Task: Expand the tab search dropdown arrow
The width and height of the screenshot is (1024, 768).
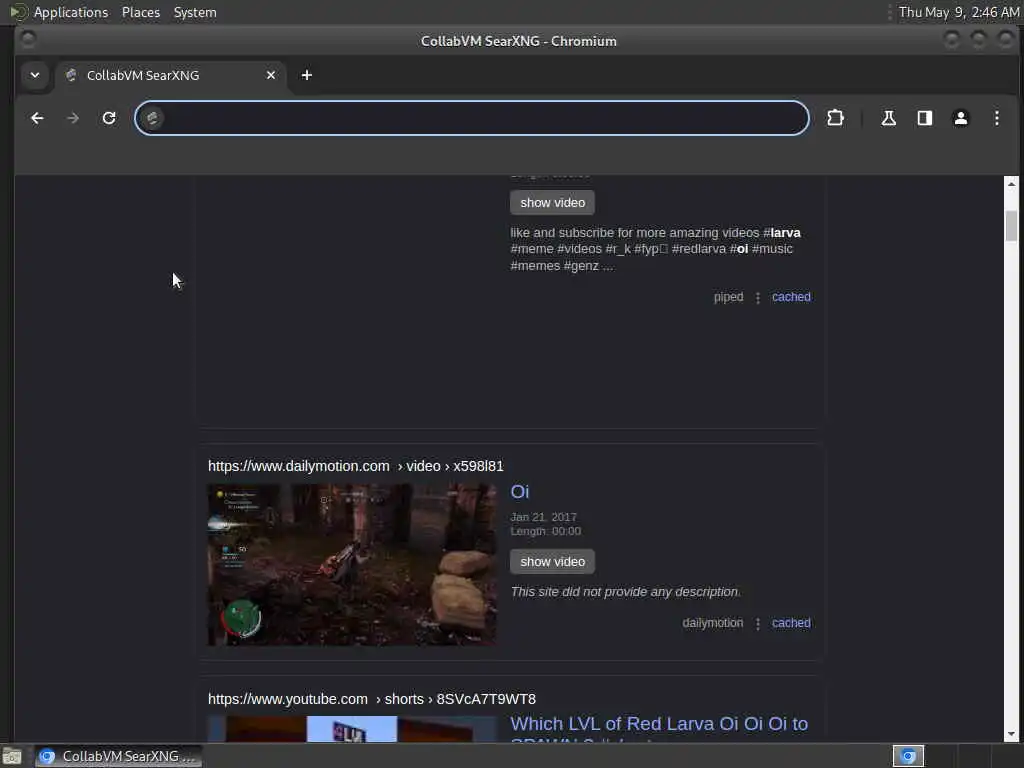Action: tap(35, 75)
